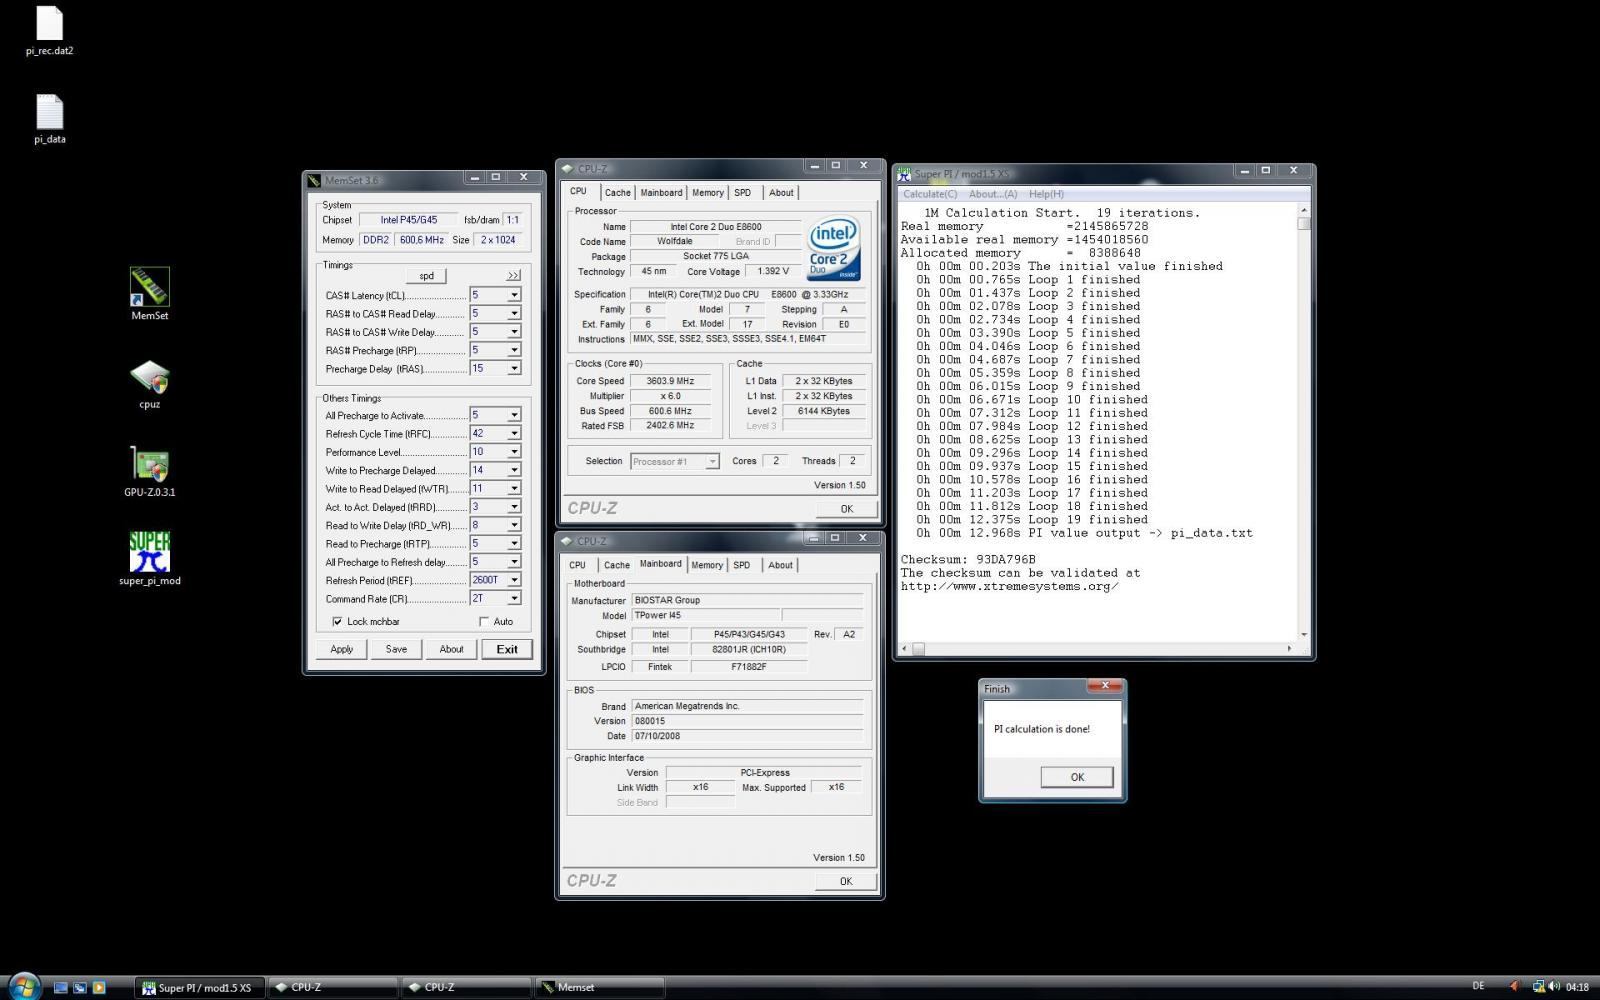Click the Checksum: 93DA796B line
Screen dimensions: 1600x1000
[x=968, y=560]
